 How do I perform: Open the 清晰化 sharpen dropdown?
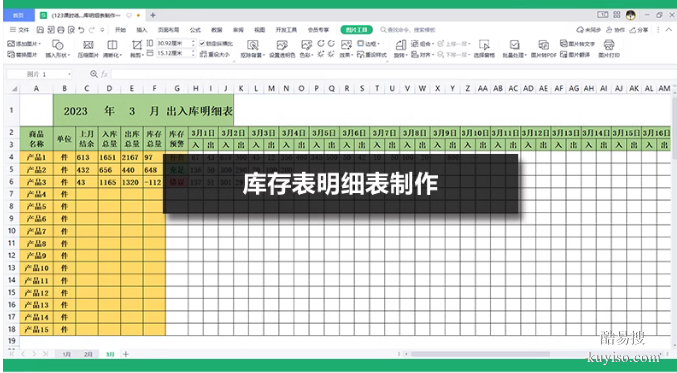(x=112, y=55)
